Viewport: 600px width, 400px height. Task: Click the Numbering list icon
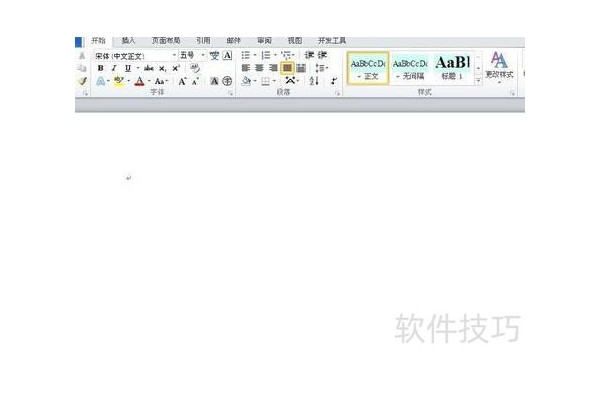(x=266, y=56)
